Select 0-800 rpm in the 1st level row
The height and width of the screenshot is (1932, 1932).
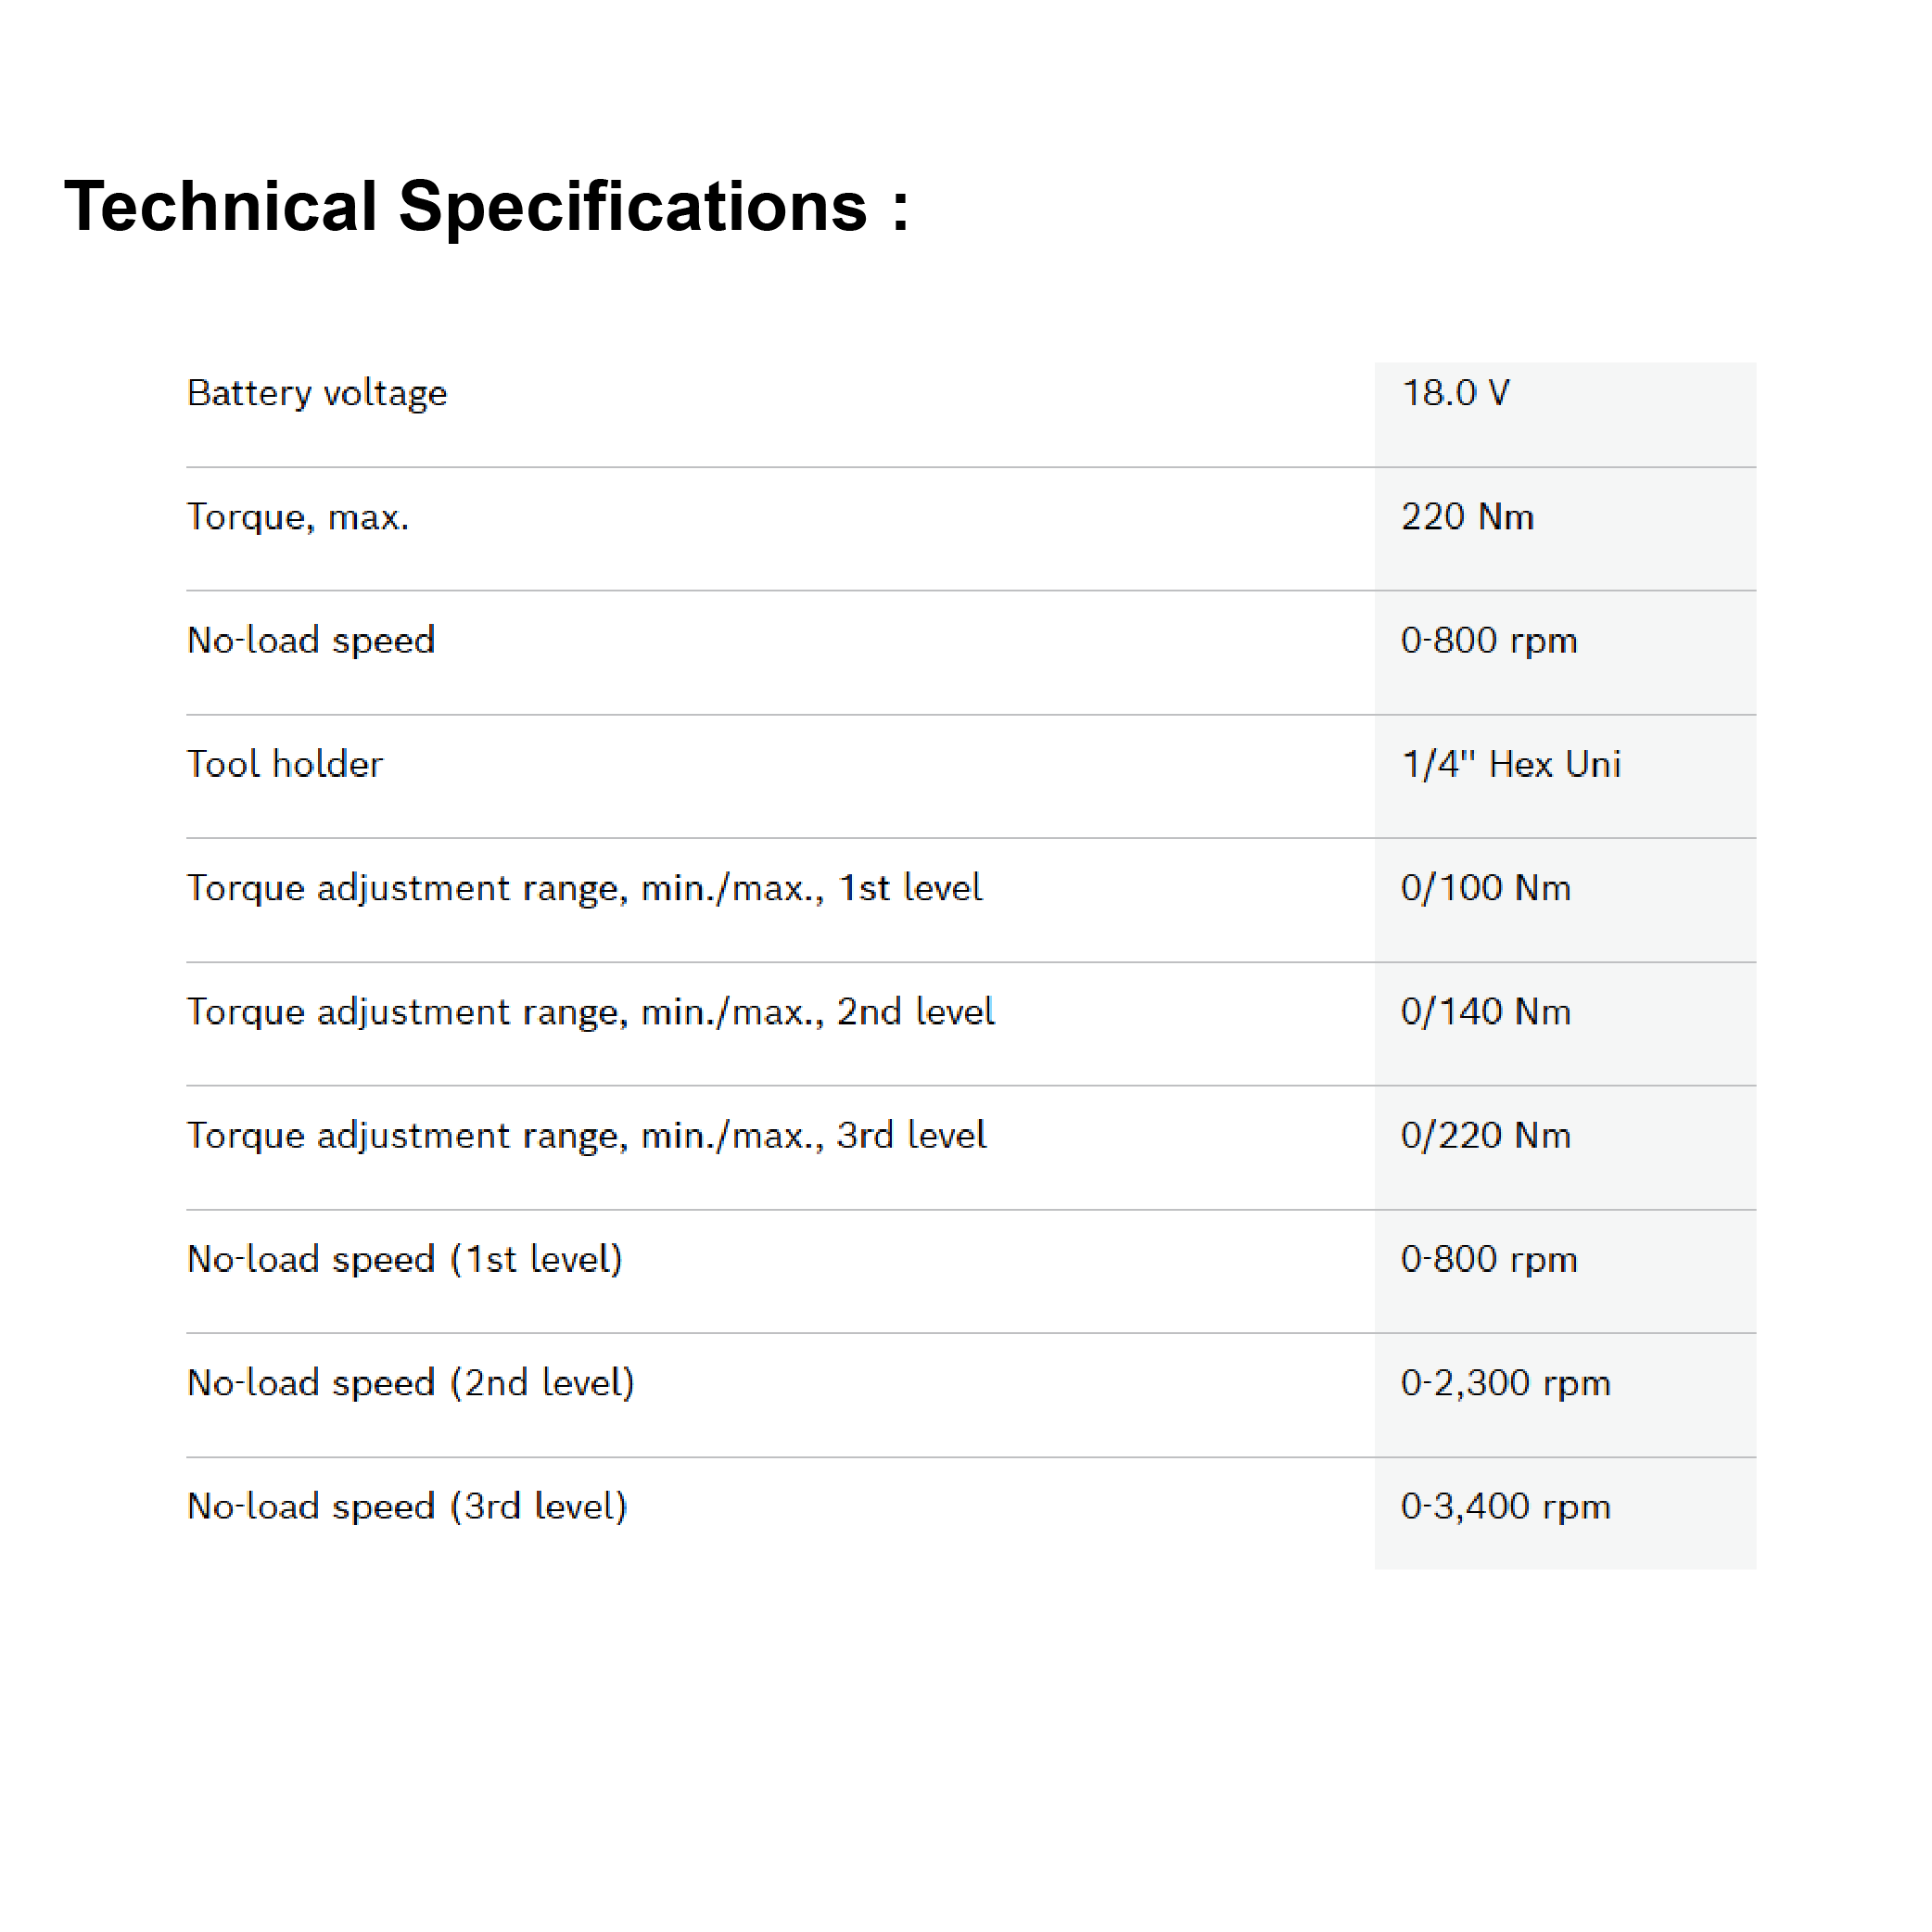[x=1488, y=1259]
